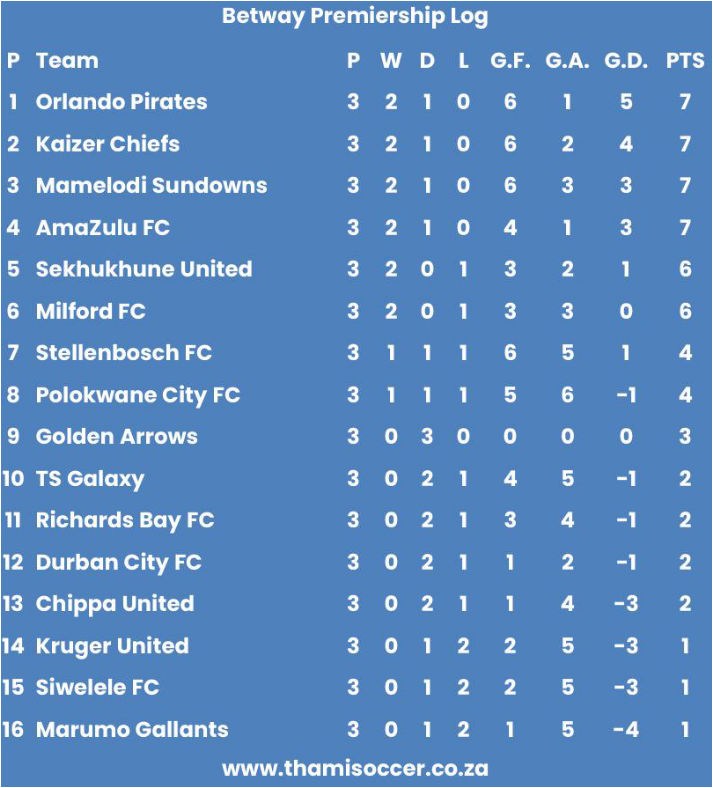Click the G.A. column header
This screenshot has width=713, height=788.
[567, 61]
